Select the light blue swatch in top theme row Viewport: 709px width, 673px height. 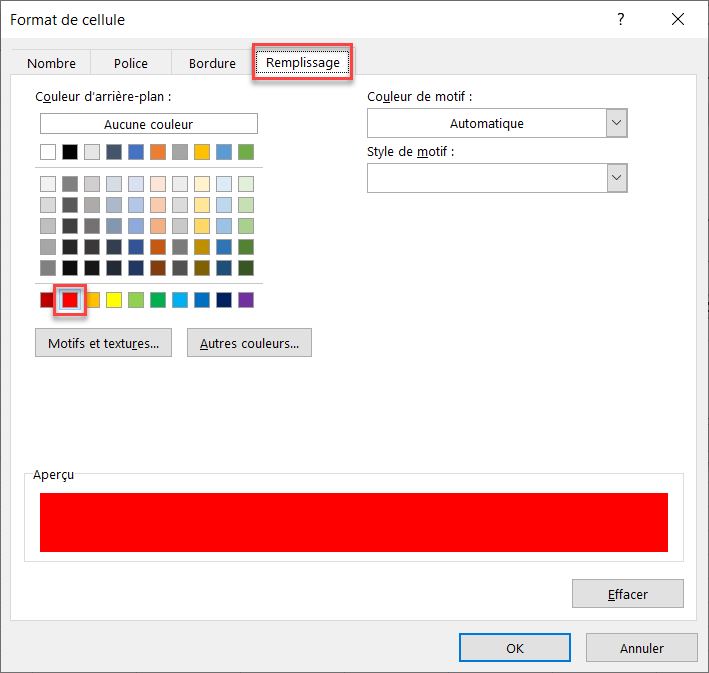[x=224, y=152]
